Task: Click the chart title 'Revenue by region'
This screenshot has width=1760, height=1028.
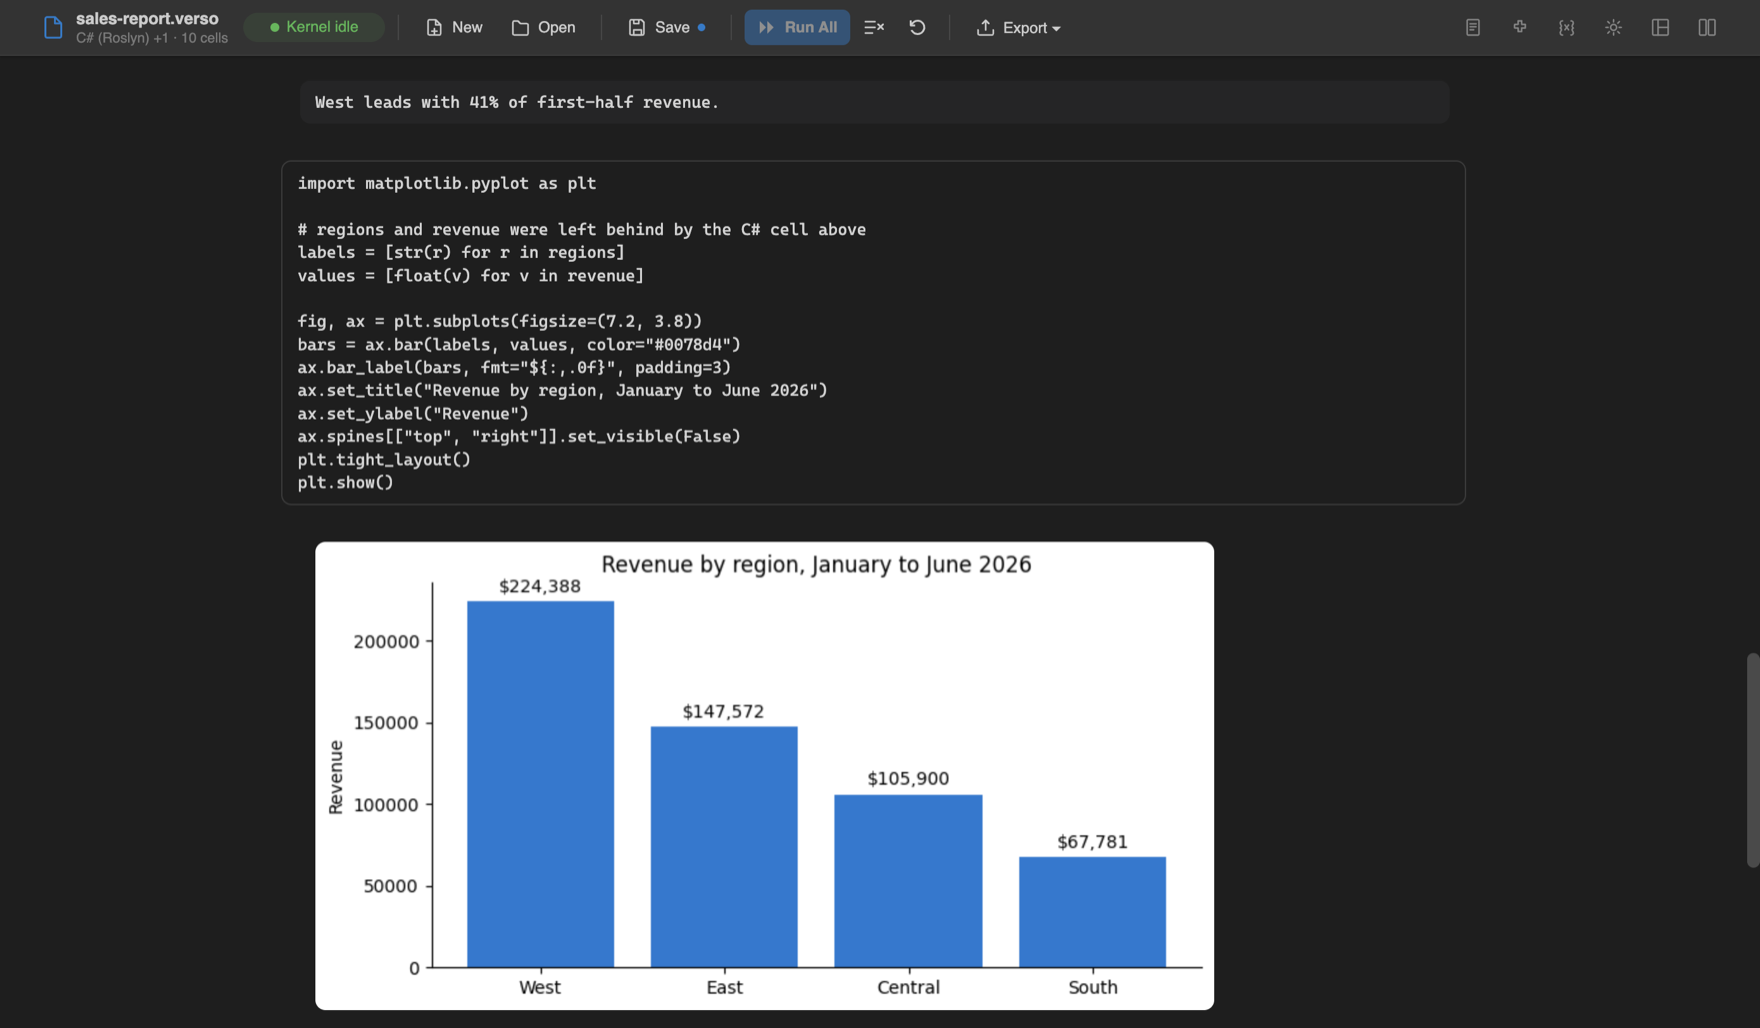Action: click(x=816, y=564)
